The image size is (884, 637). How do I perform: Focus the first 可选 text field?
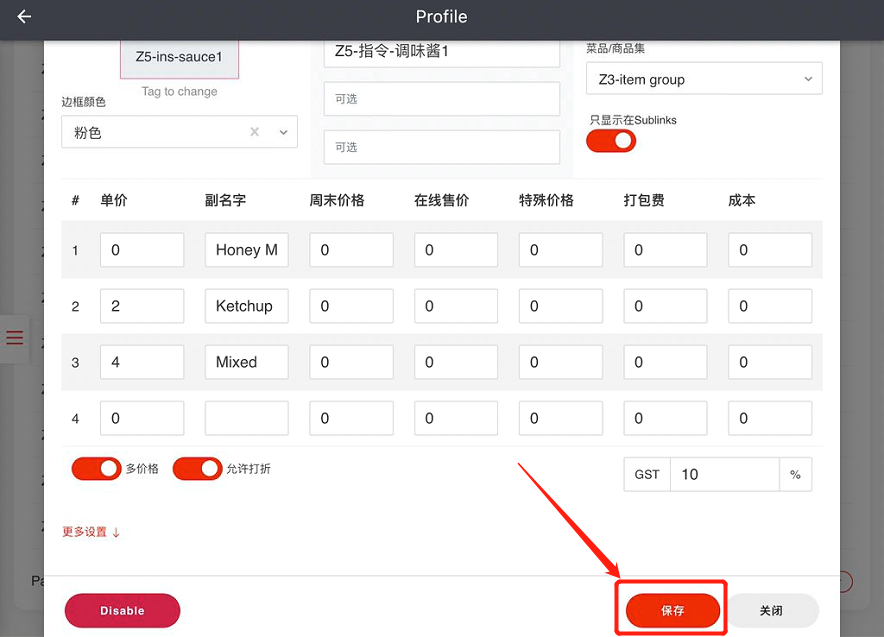pos(441,99)
